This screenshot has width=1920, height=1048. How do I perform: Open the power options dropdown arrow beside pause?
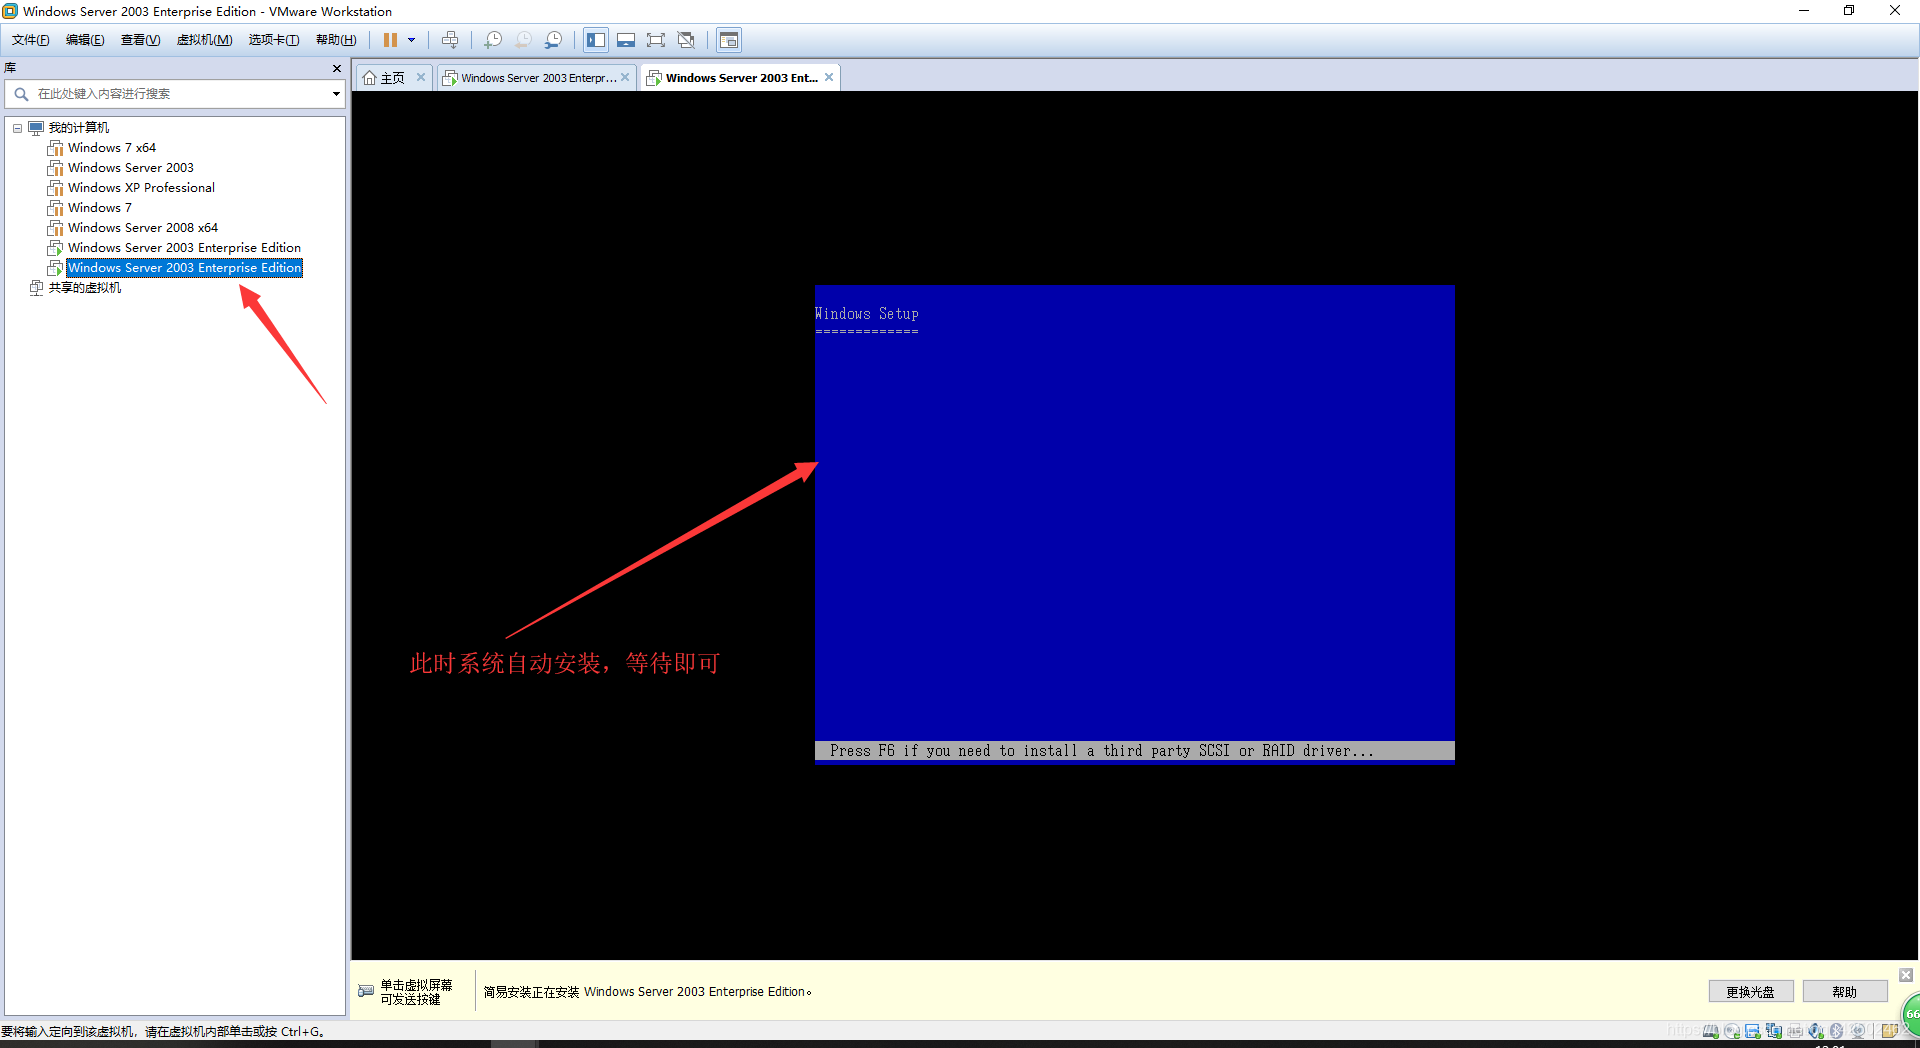[411, 40]
